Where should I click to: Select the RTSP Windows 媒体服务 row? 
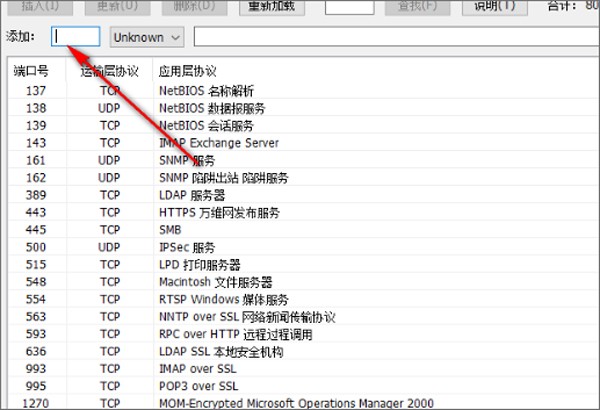(x=224, y=300)
